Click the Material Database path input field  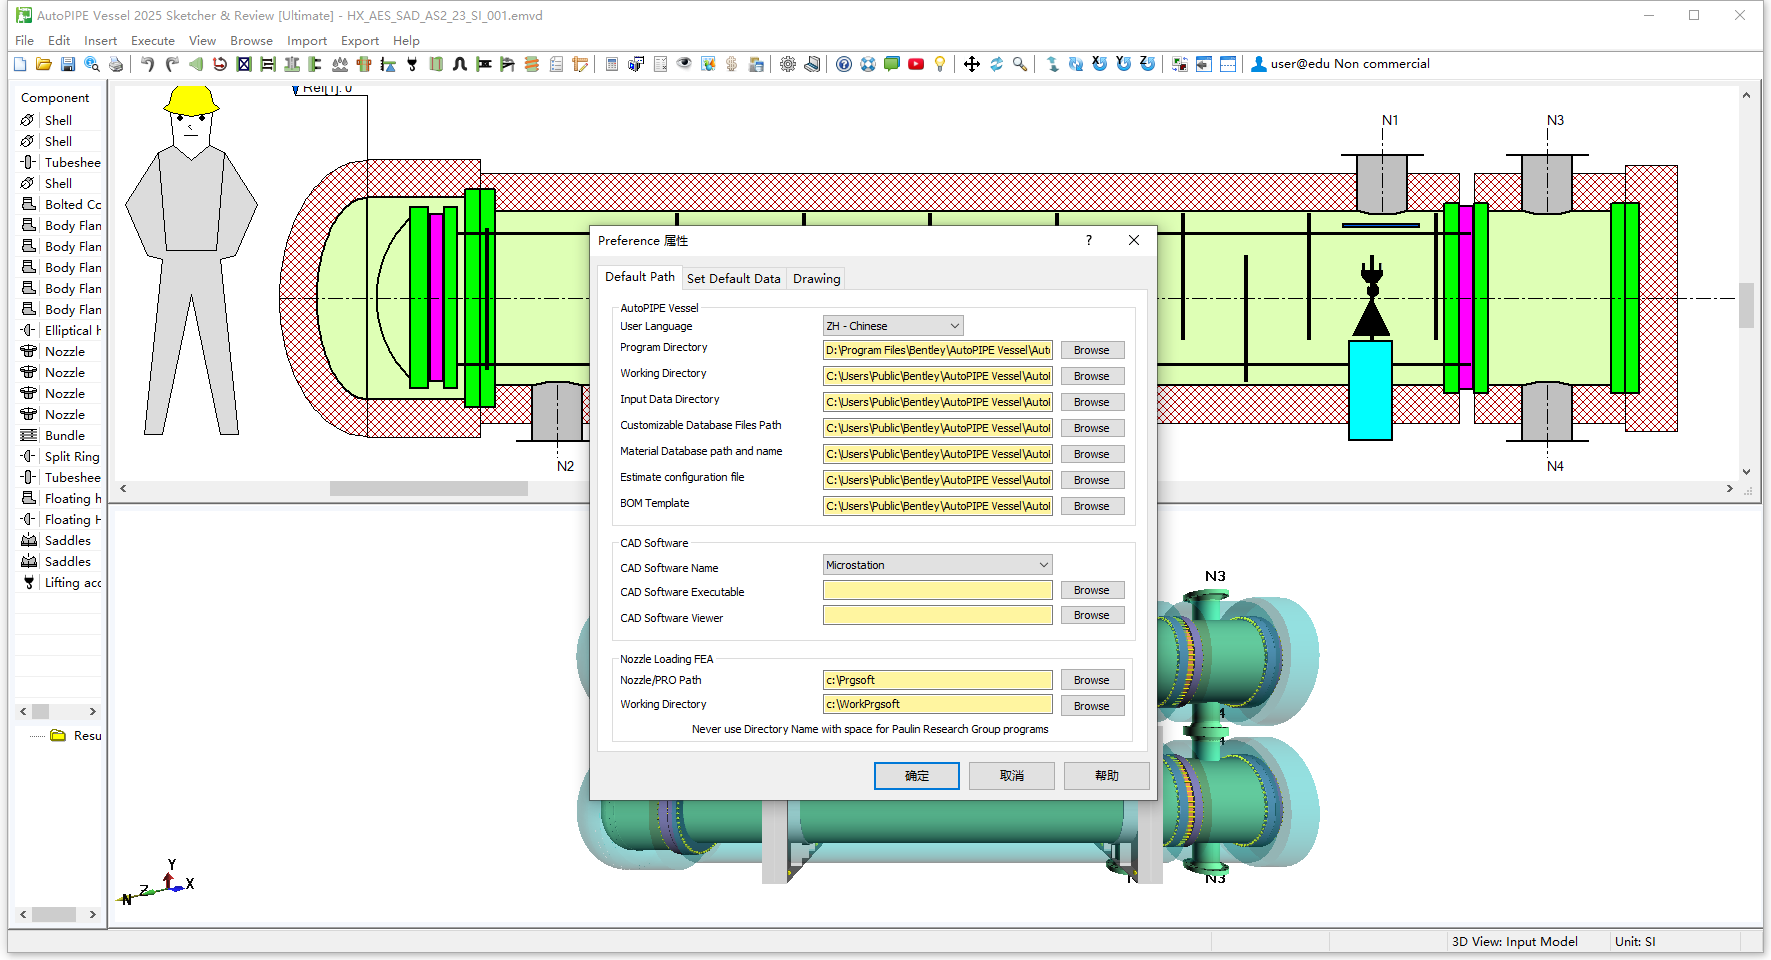pyautogui.click(x=937, y=454)
